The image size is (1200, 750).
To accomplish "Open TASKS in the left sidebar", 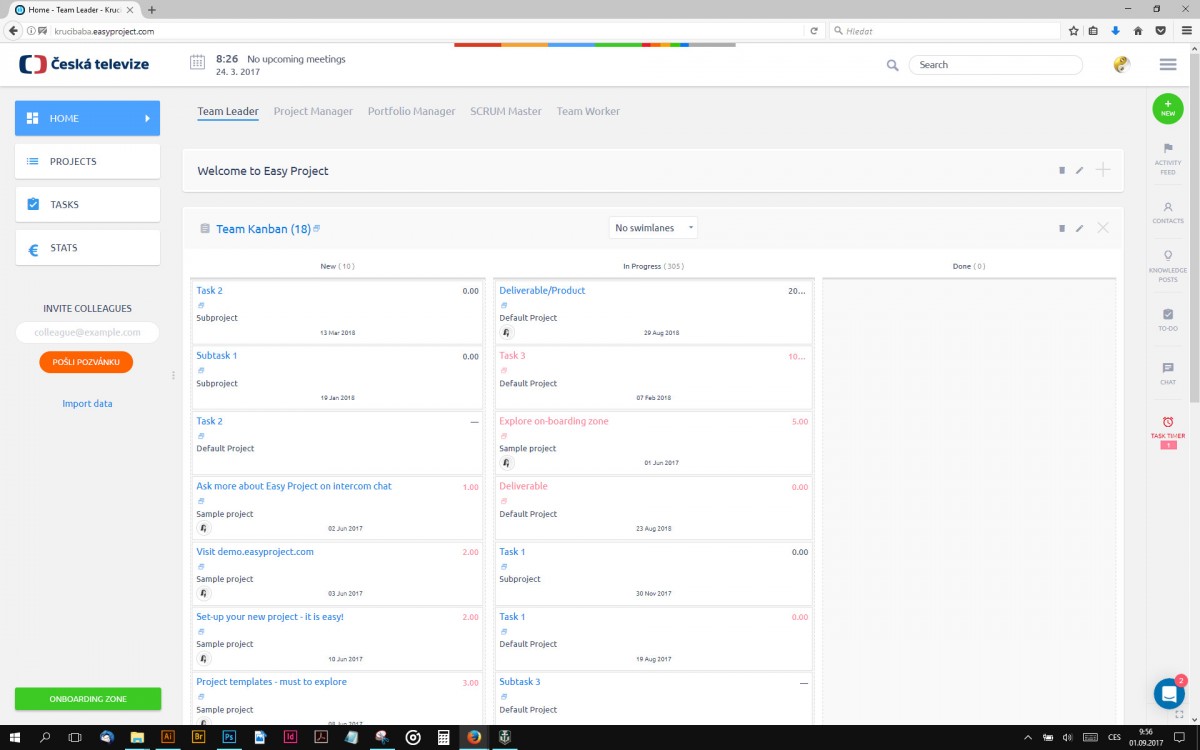I will (87, 204).
